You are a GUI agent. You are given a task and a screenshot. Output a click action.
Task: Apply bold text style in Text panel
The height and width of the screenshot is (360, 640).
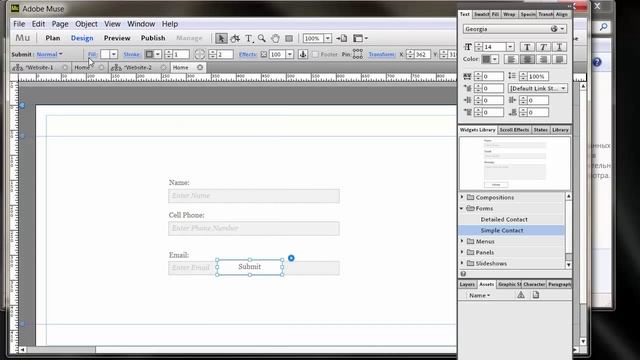(x=527, y=47)
